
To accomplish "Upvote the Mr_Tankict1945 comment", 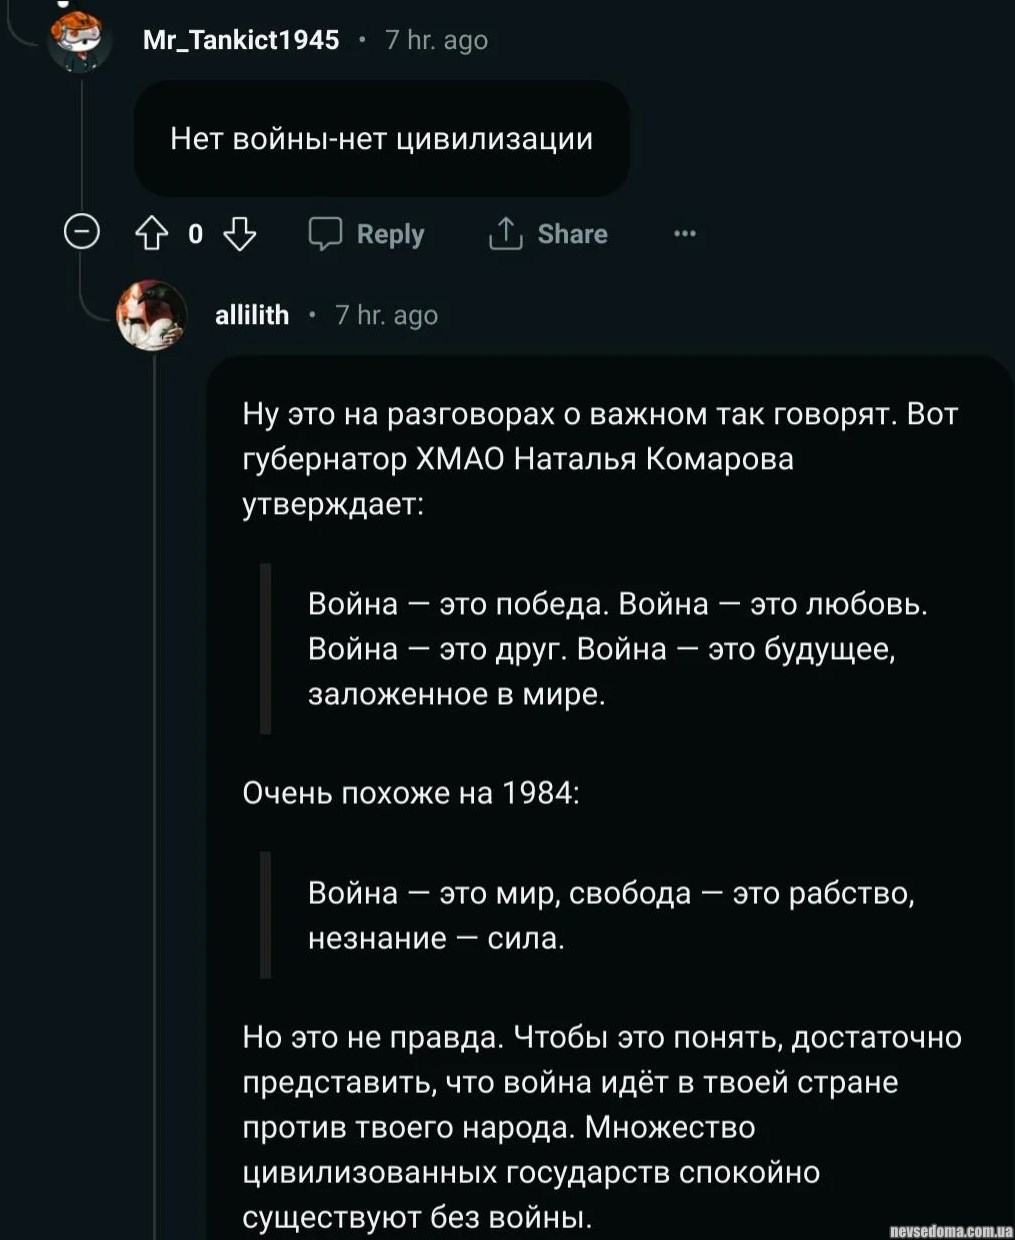I will [151, 234].
